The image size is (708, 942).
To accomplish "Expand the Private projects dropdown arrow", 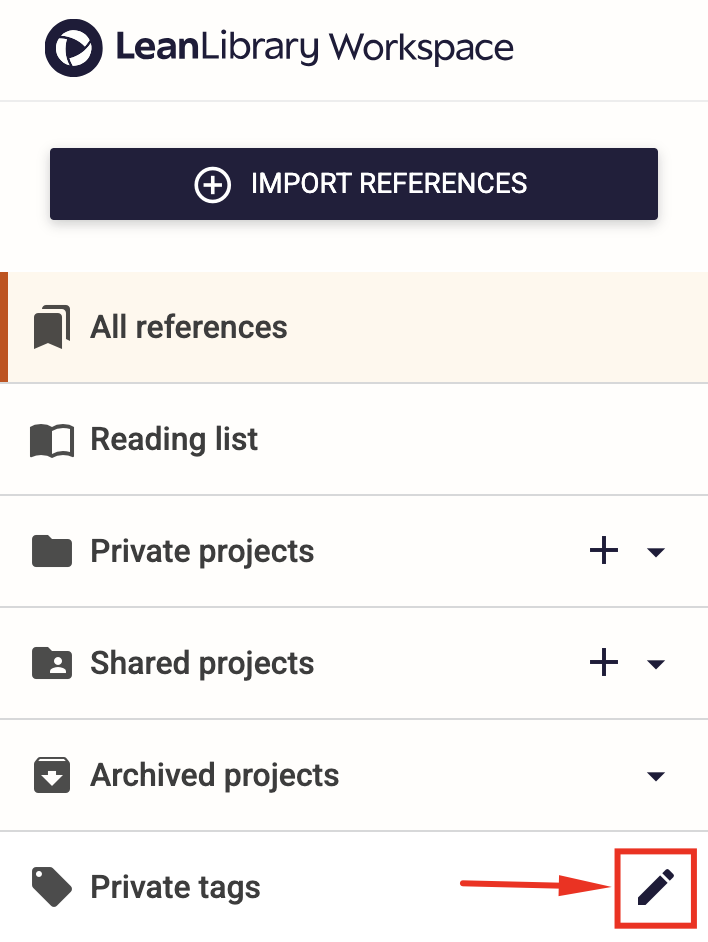I will 656,552.
